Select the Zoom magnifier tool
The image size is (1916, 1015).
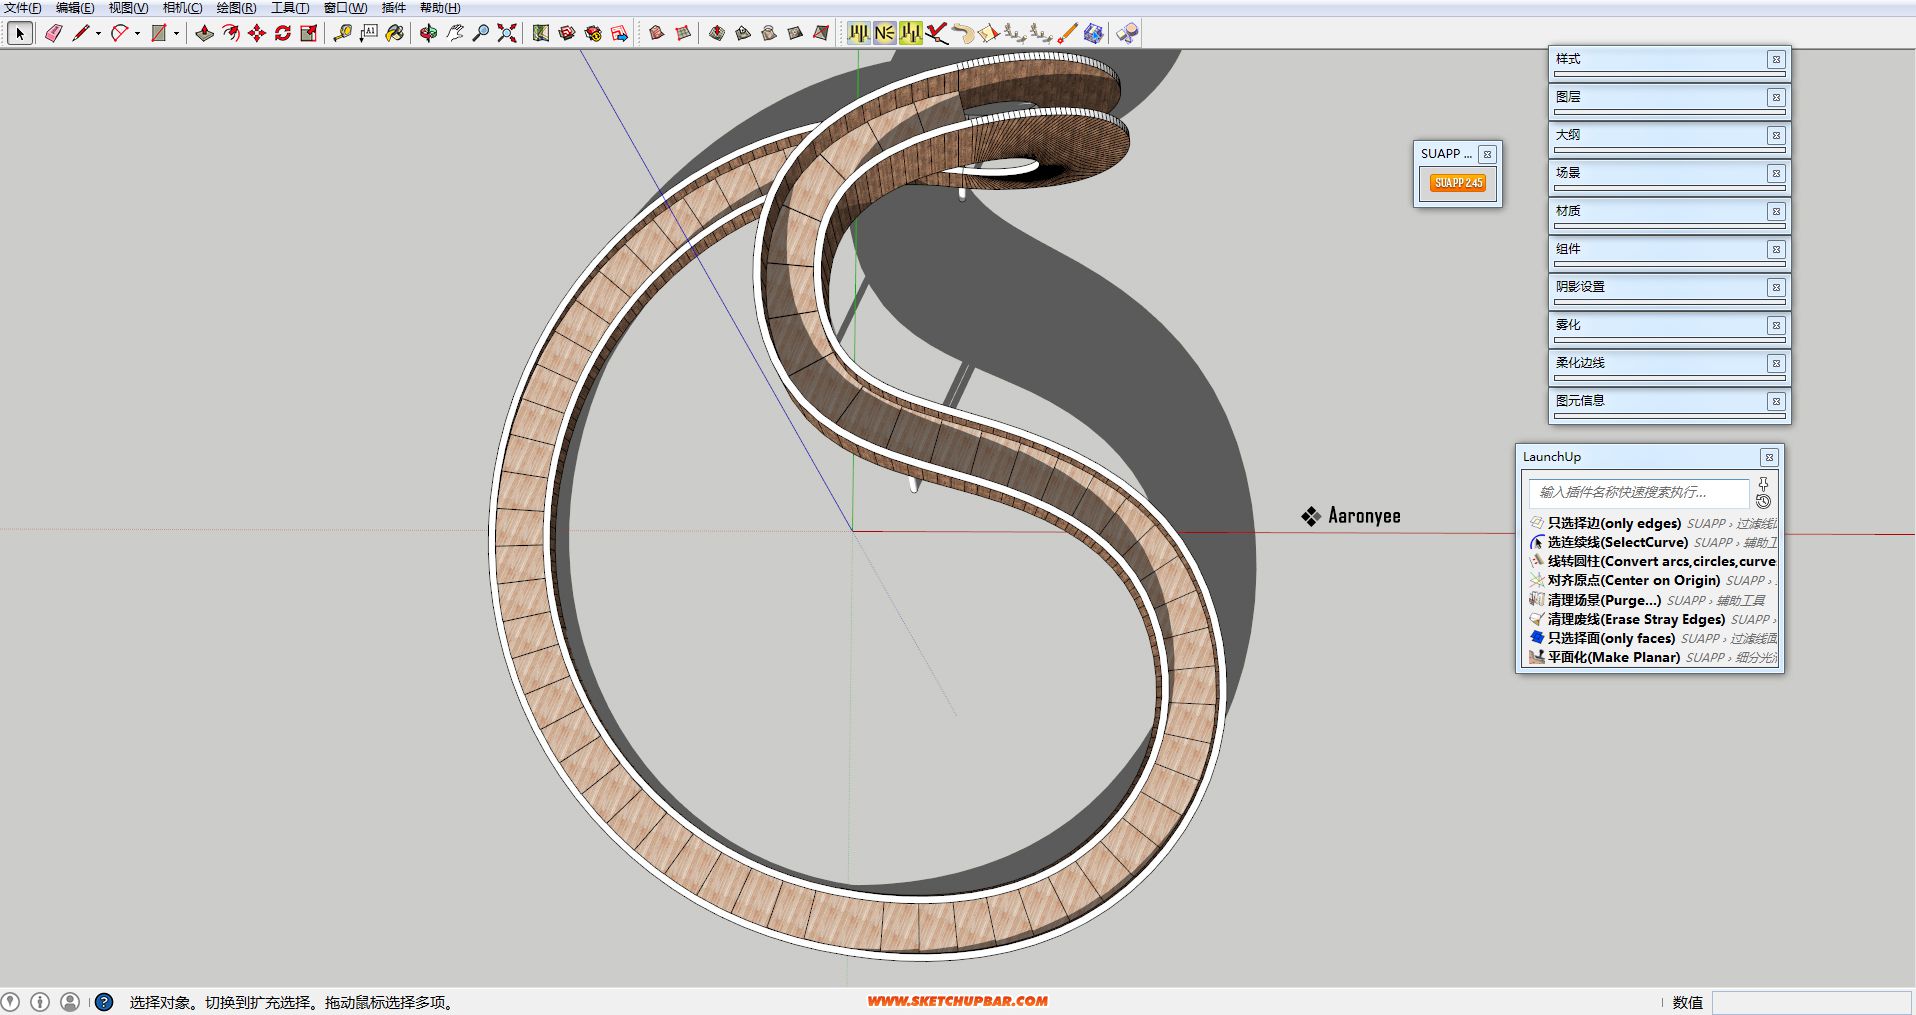click(x=481, y=33)
